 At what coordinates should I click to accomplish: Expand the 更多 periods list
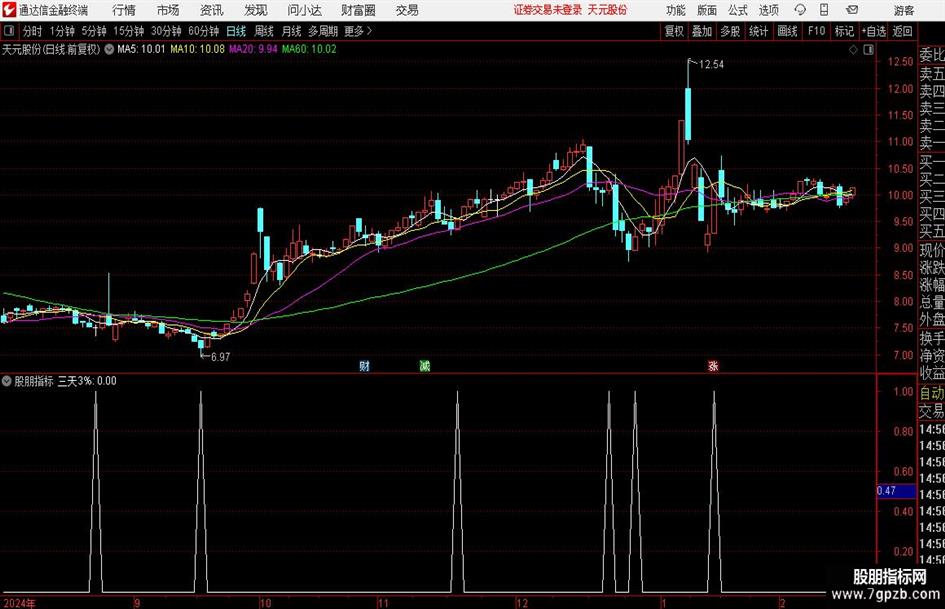point(358,31)
